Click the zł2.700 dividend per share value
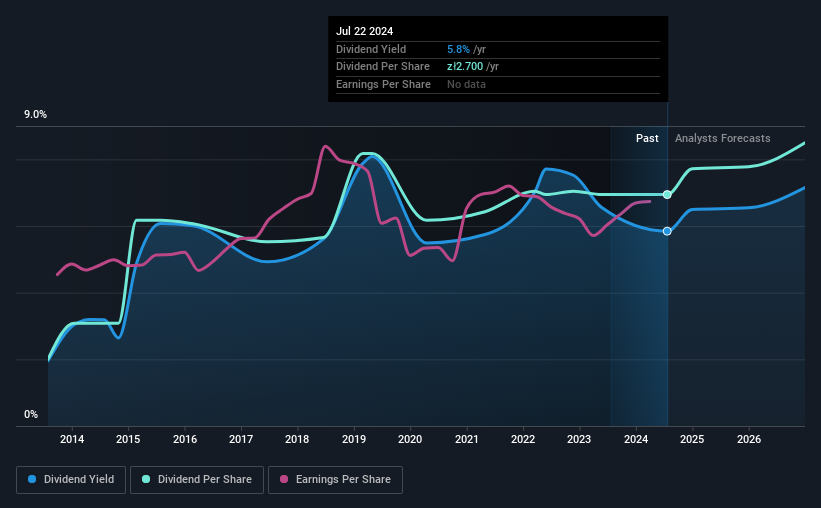This screenshot has height=508, width=821. tap(465, 67)
